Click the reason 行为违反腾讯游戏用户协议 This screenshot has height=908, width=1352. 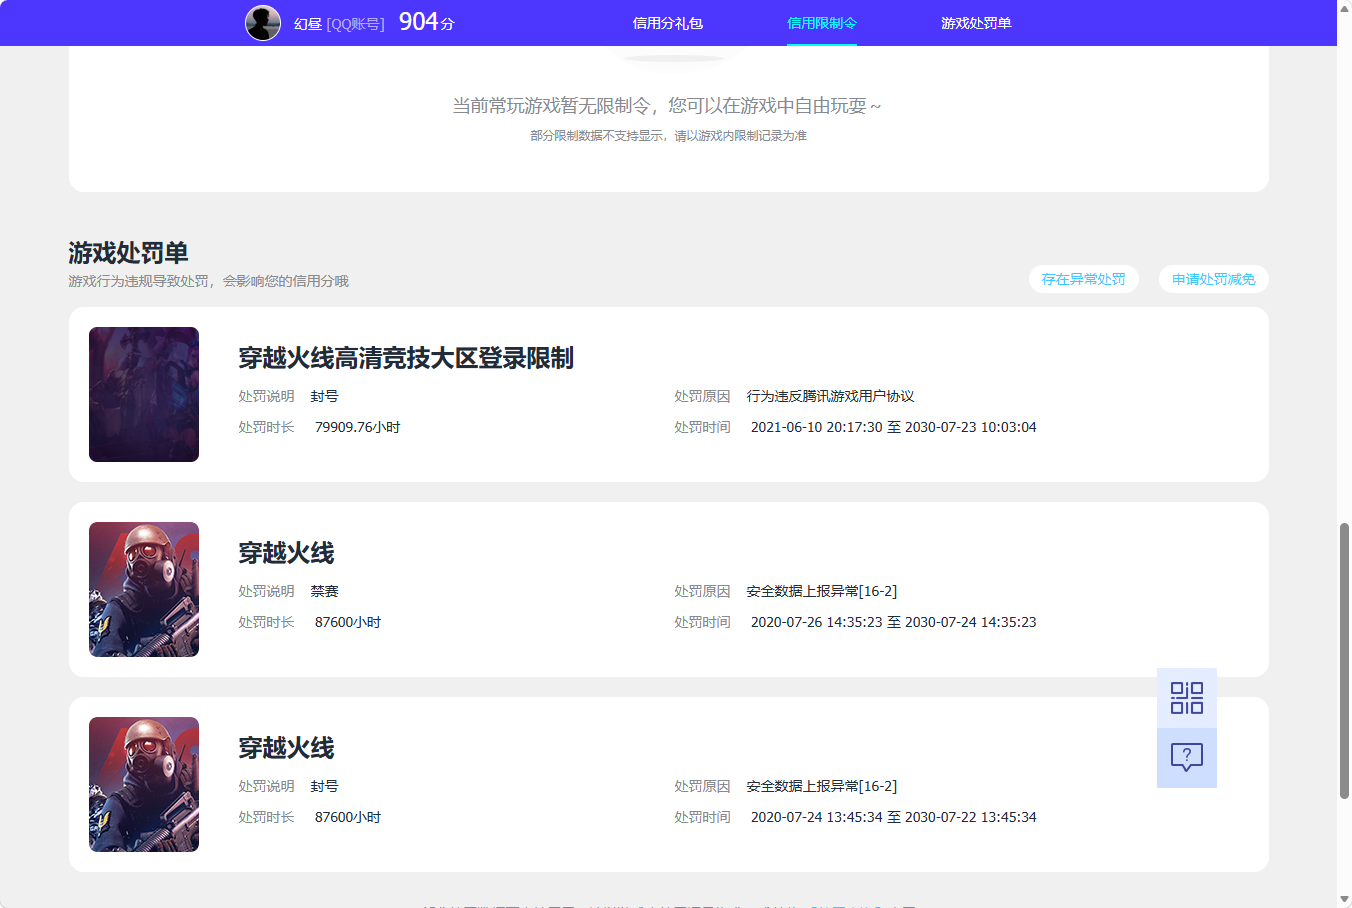pos(830,396)
